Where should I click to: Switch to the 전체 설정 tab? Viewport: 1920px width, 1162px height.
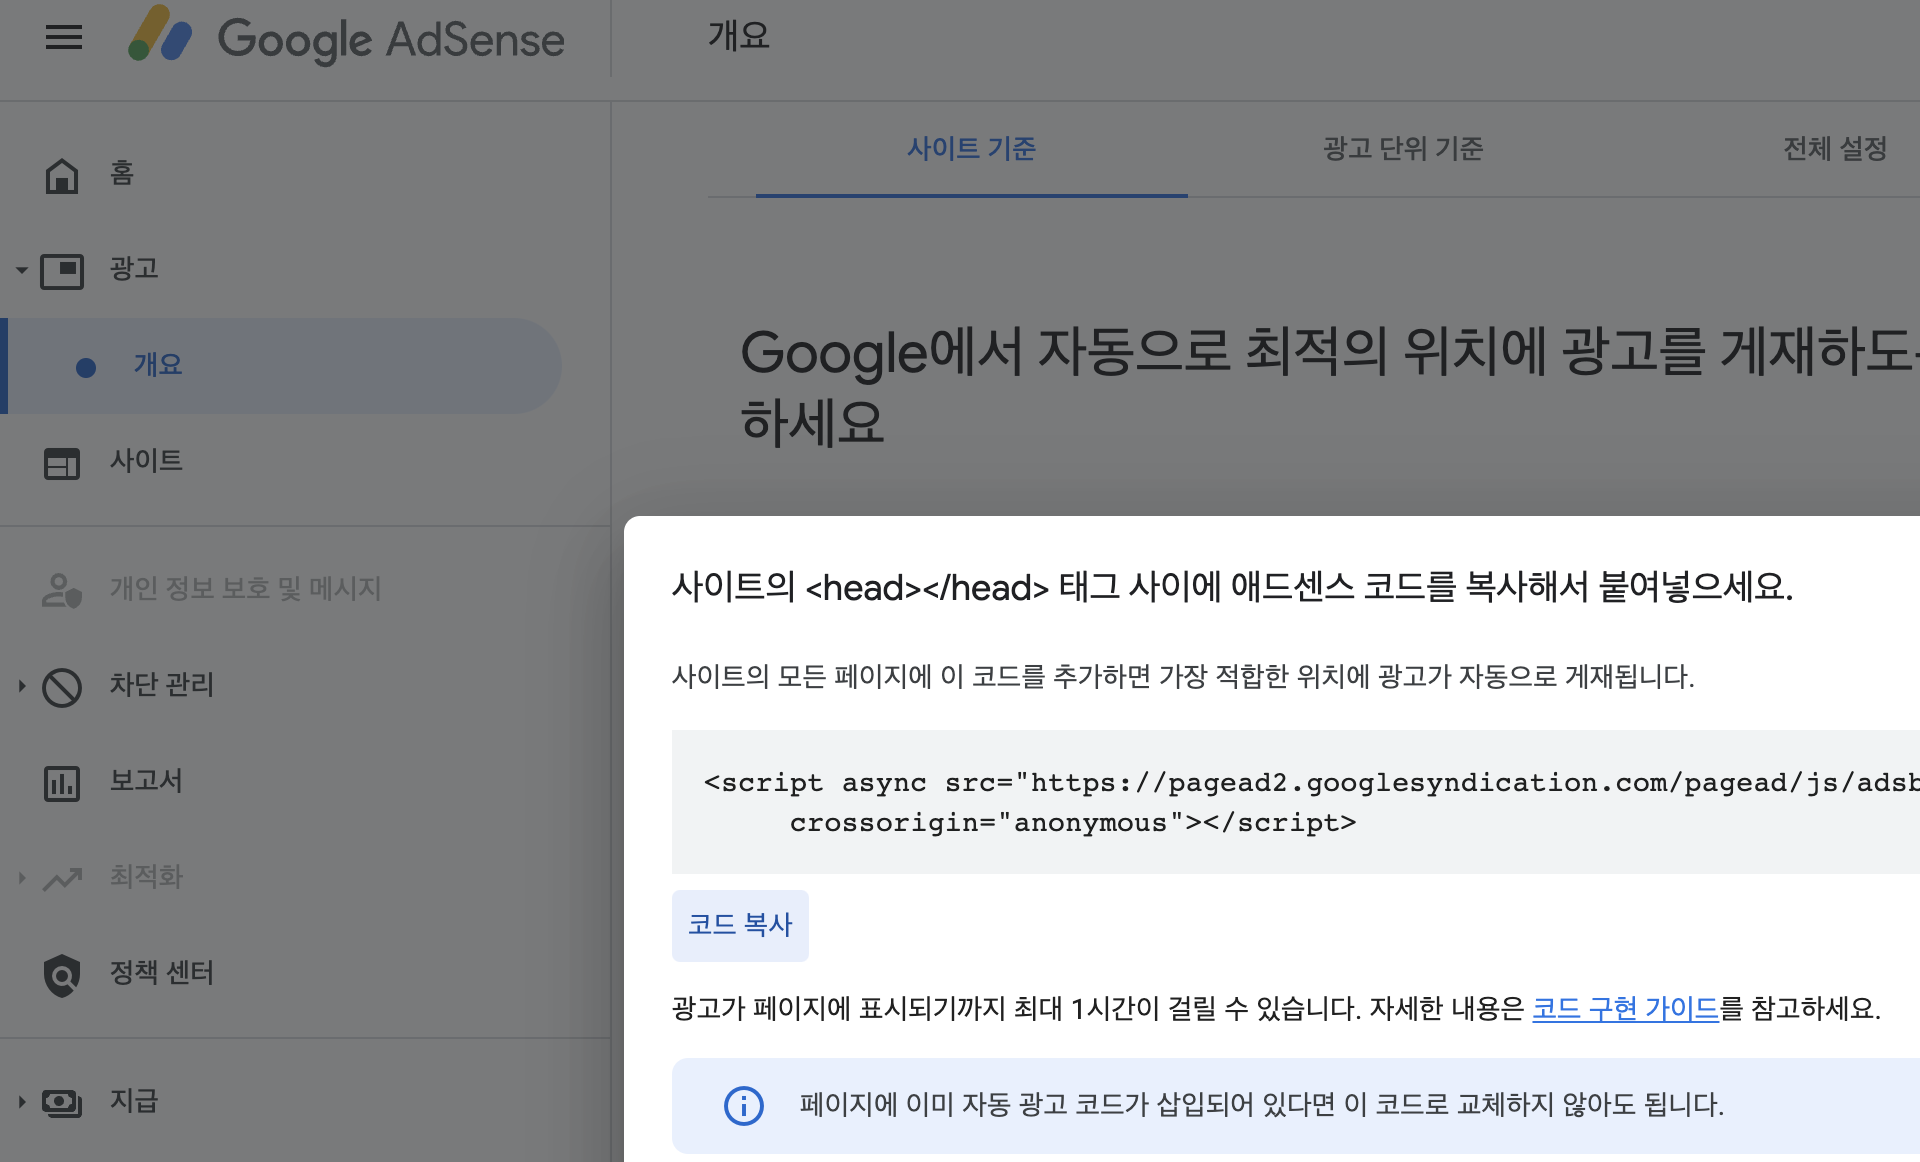[x=1834, y=149]
